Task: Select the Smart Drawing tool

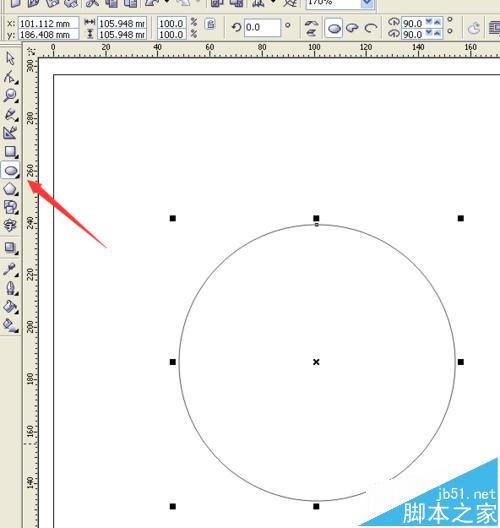Action: click(x=10, y=133)
